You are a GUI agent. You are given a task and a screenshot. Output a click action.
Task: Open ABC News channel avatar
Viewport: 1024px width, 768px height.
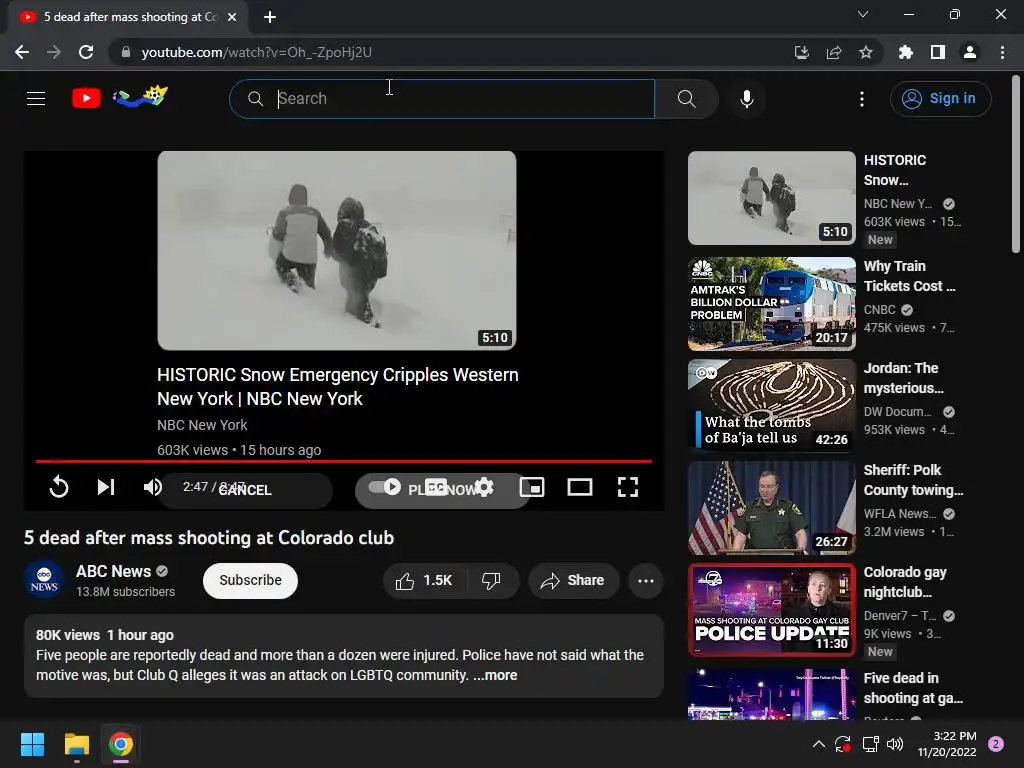[44, 580]
